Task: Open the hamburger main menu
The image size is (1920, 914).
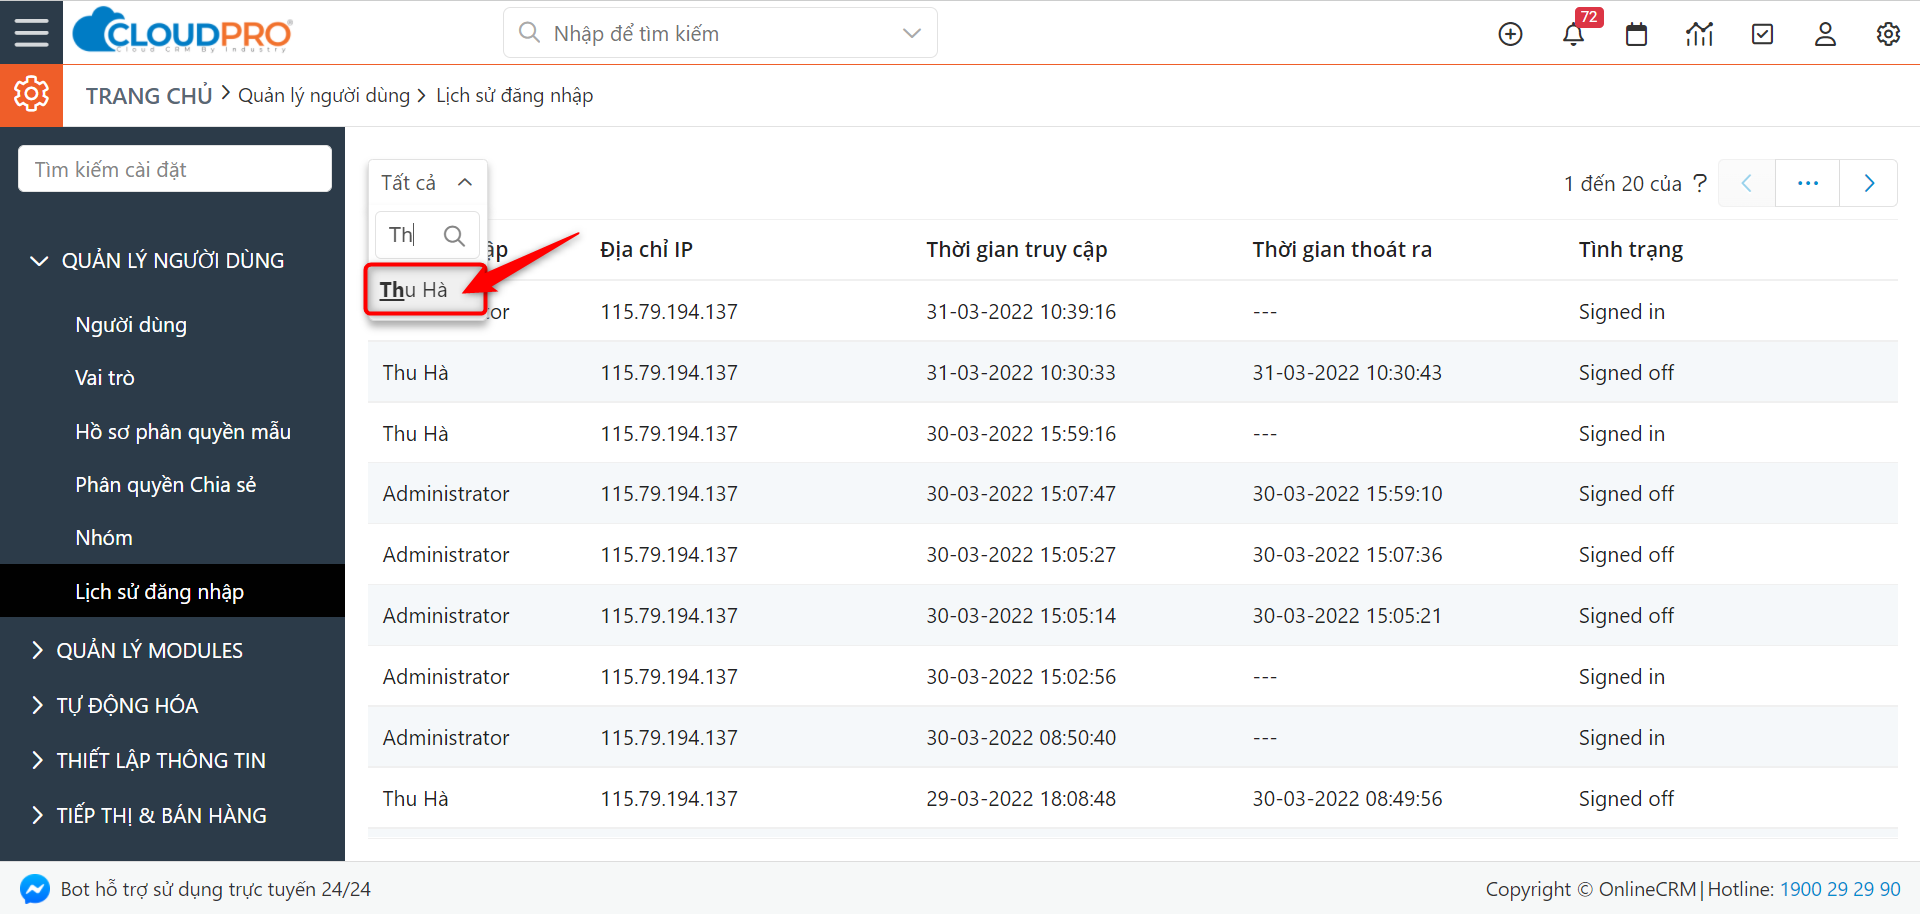Action: pyautogui.click(x=31, y=32)
